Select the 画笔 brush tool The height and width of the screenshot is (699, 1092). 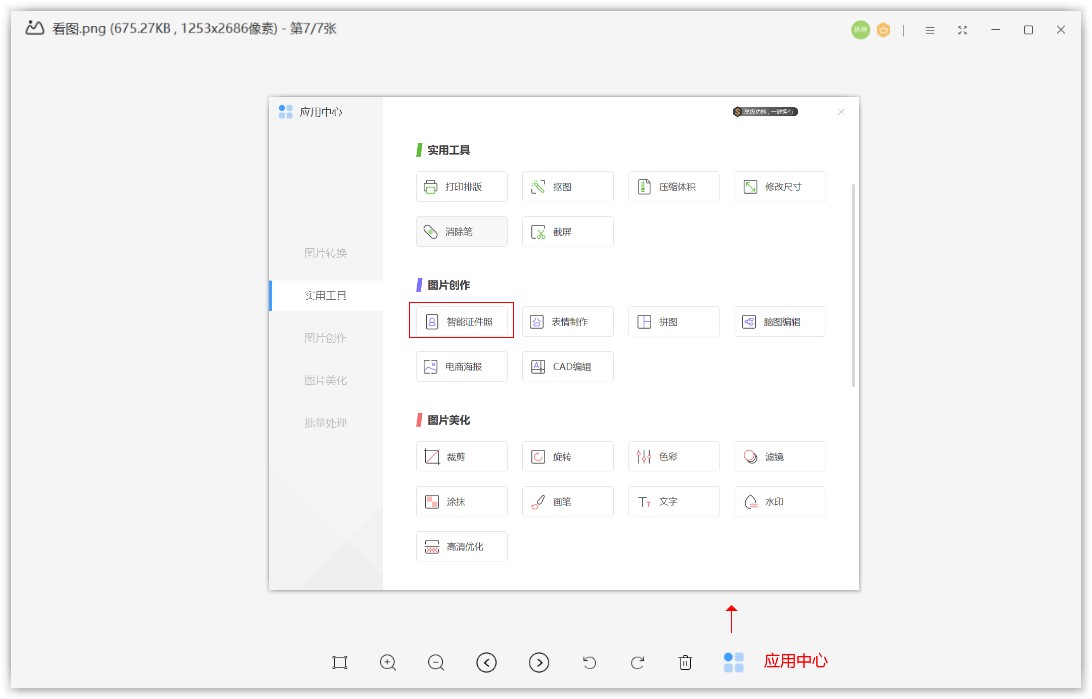tap(568, 501)
